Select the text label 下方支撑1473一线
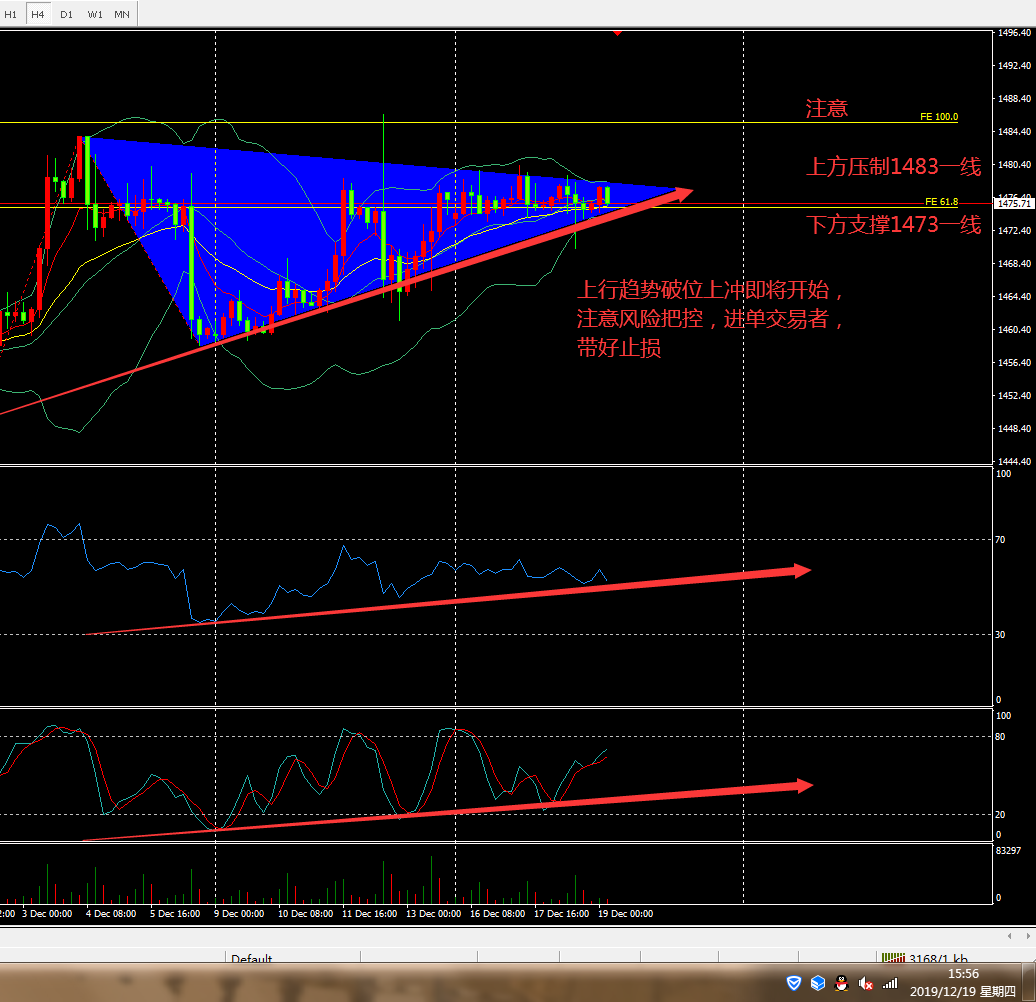Viewport: 1036px width, 1002px height. 893,225
